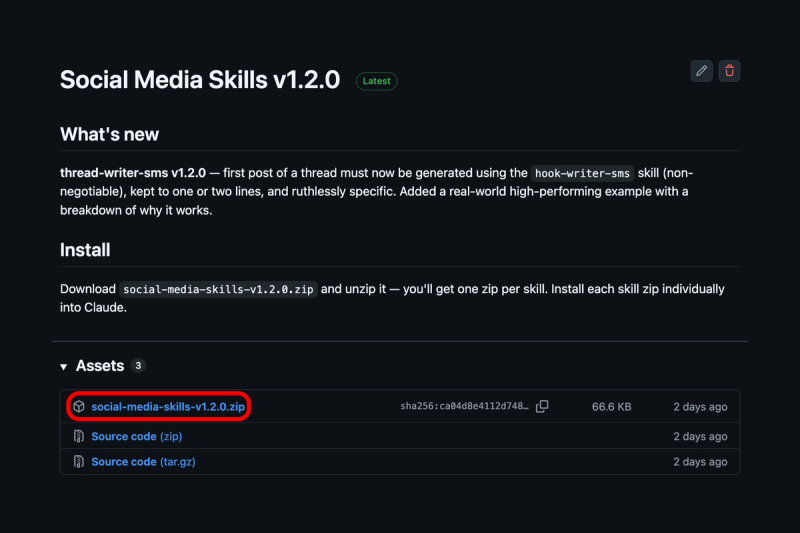The image size is (800, 533).
Task: Click the hook-writer-sms code snippet
Action: [582, 173]
